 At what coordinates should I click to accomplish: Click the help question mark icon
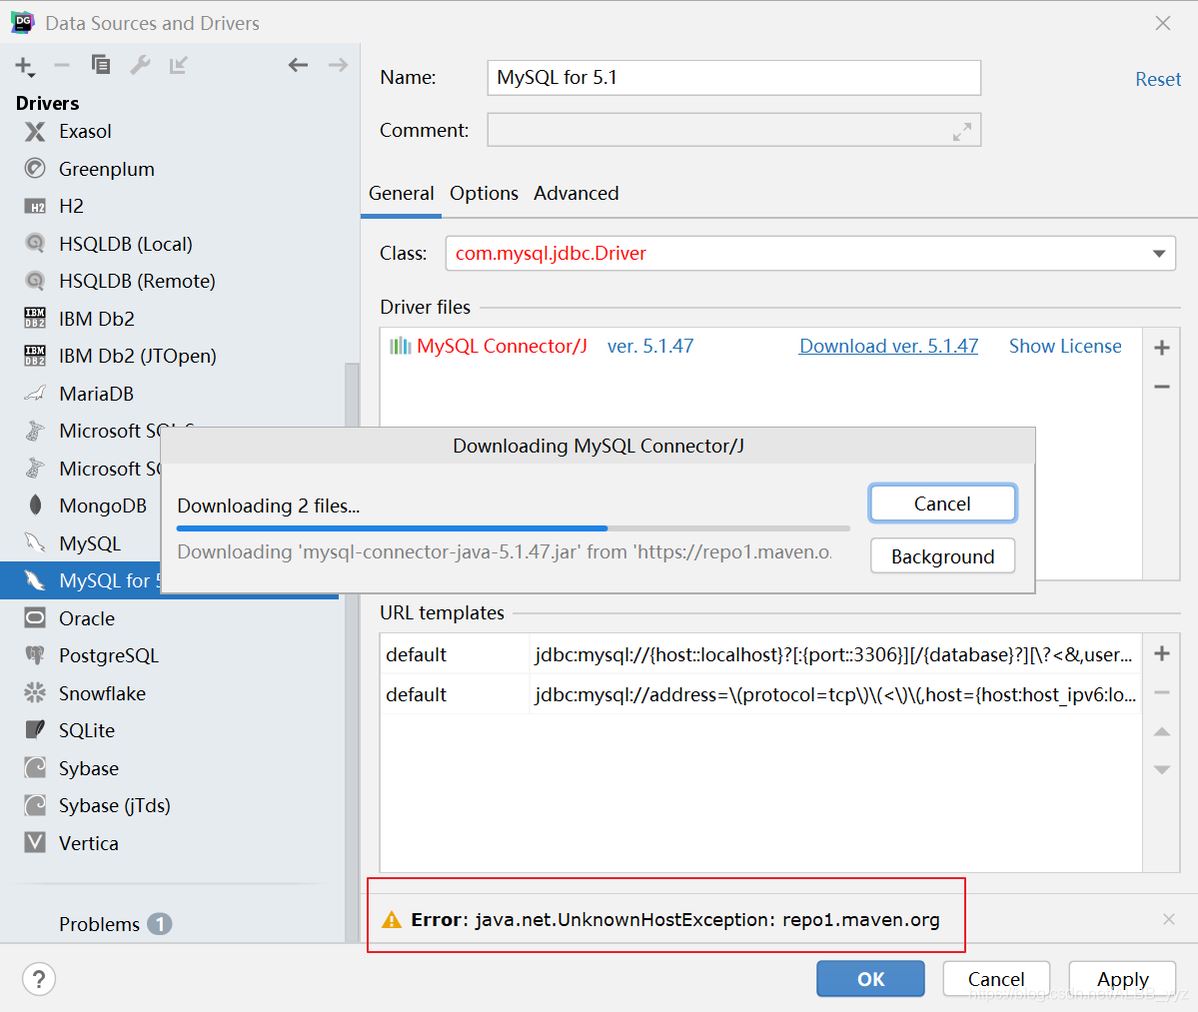click(x=38, y=979)
